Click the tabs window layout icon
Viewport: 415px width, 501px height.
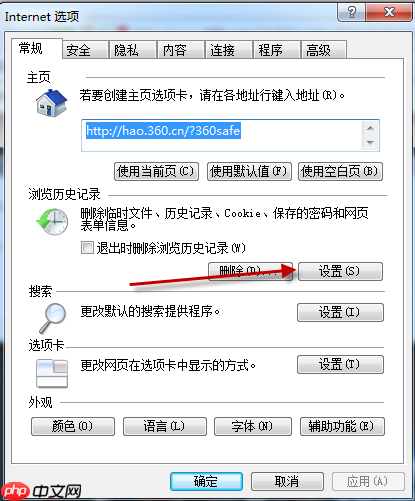[52, 374]
